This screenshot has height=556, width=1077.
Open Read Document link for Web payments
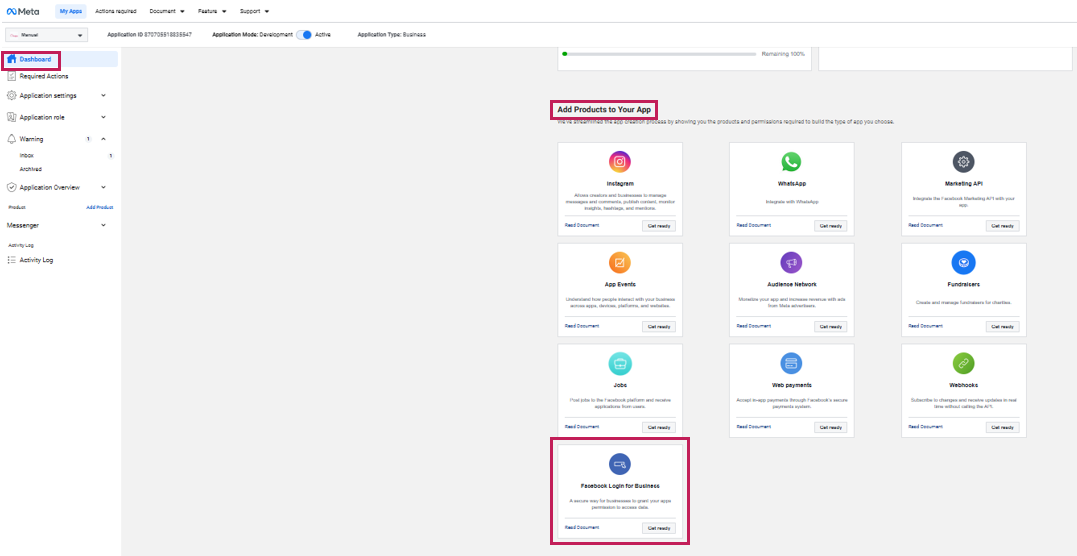[753, 426]
